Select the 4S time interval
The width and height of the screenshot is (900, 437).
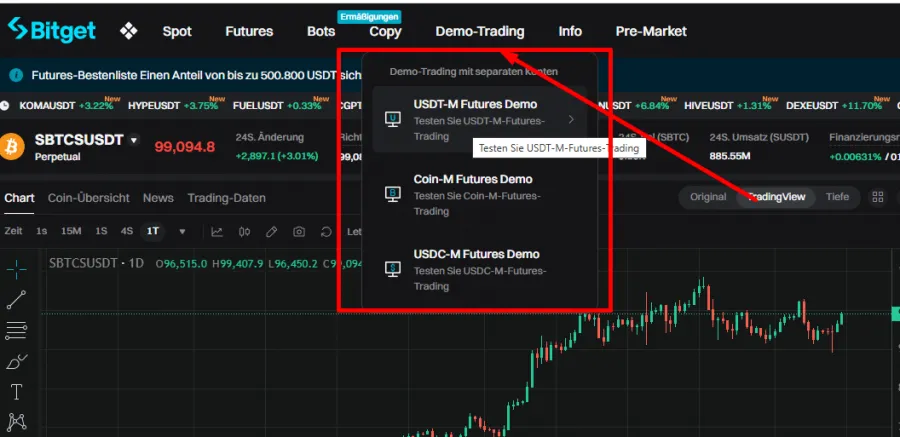(x=126, y=231)
